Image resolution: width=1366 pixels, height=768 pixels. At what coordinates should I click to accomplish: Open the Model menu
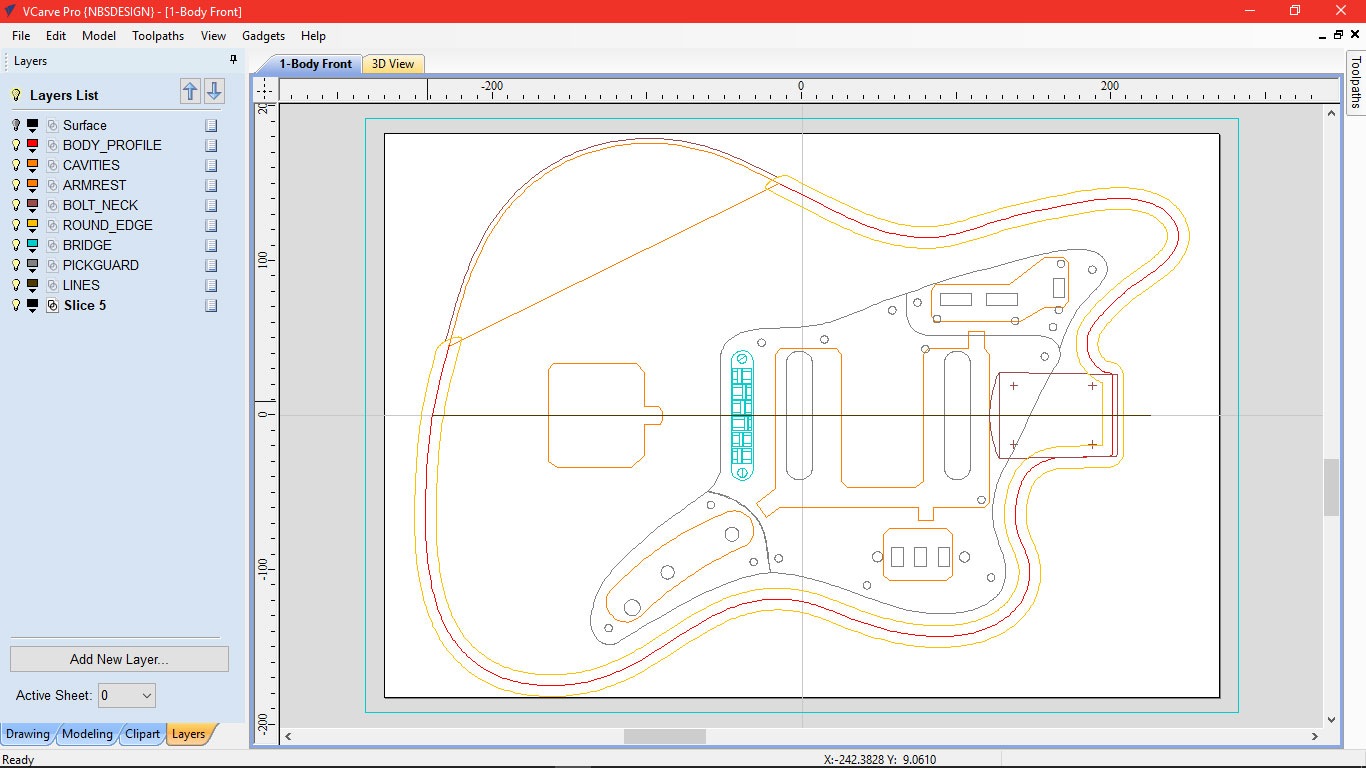click(99, 36)
